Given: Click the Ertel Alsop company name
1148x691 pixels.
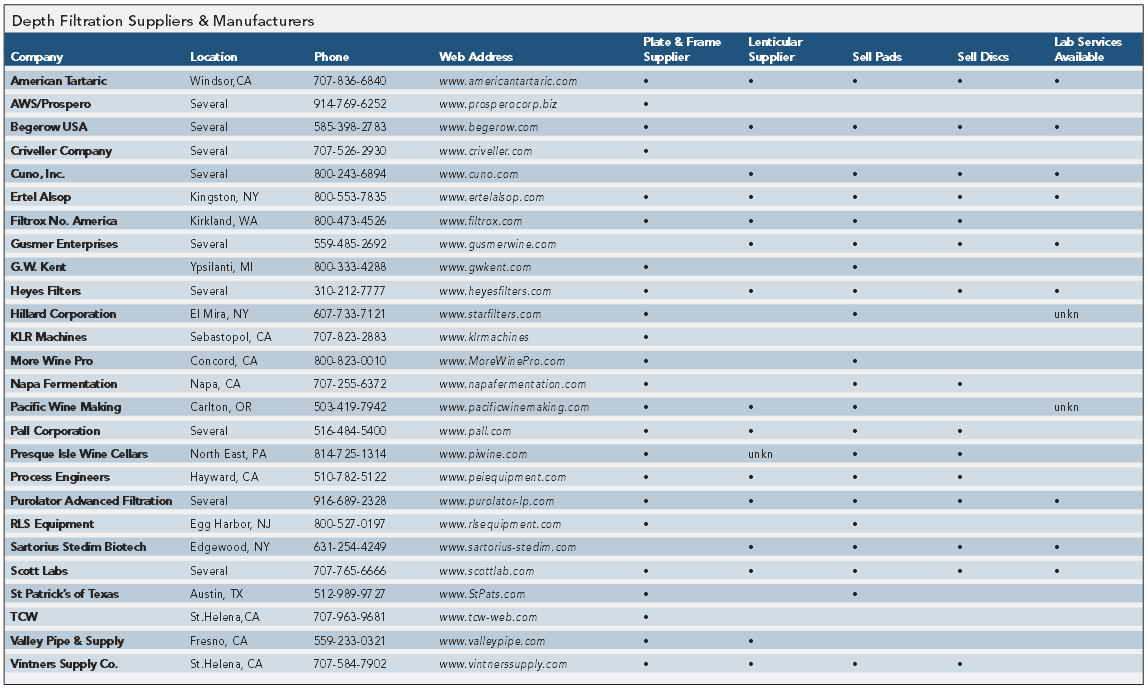Looking at the screenshot, I should (x=40, y=198).
